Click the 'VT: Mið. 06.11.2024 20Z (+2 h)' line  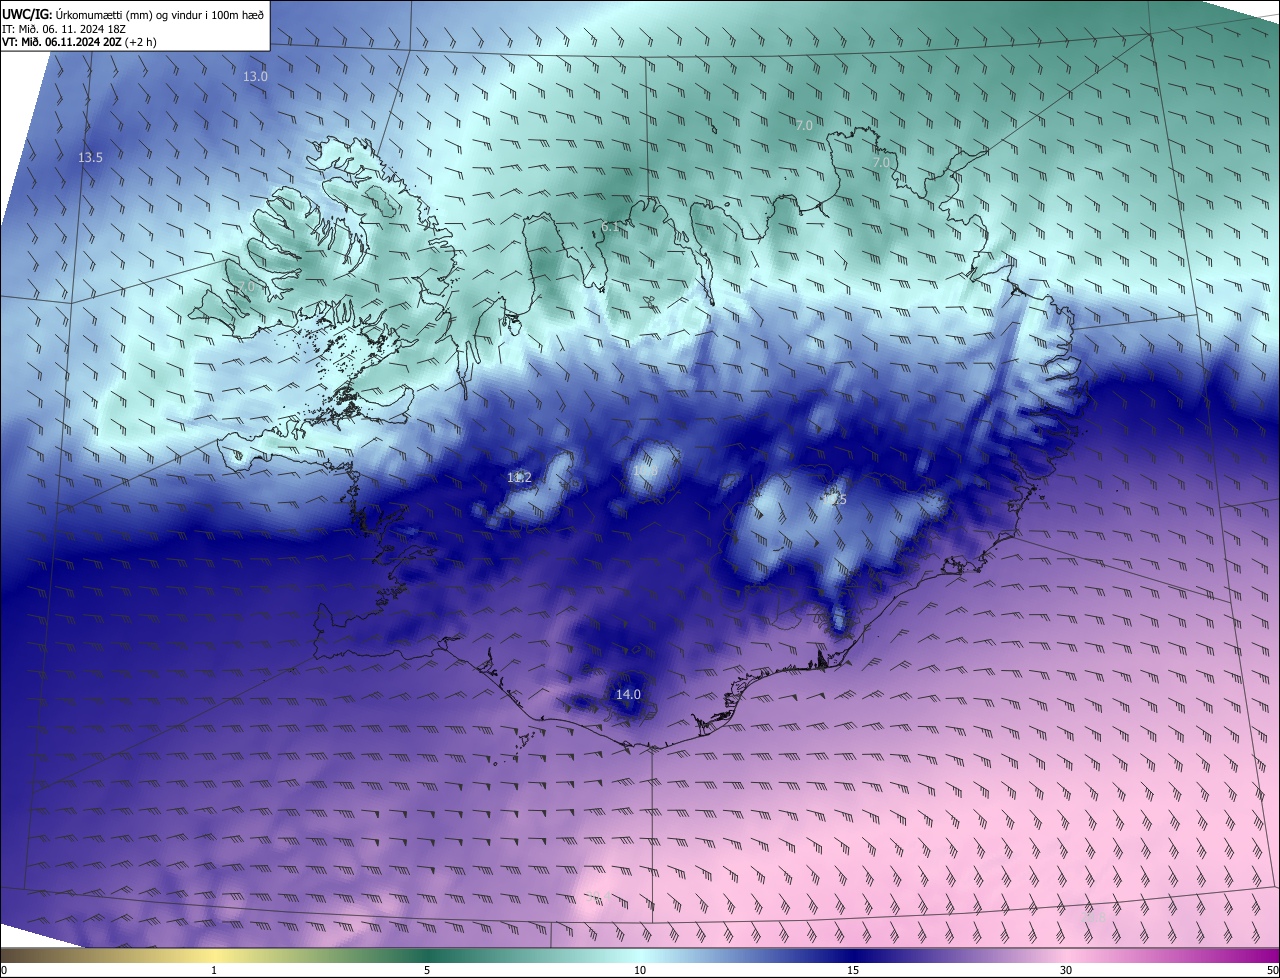pos(79,42)
